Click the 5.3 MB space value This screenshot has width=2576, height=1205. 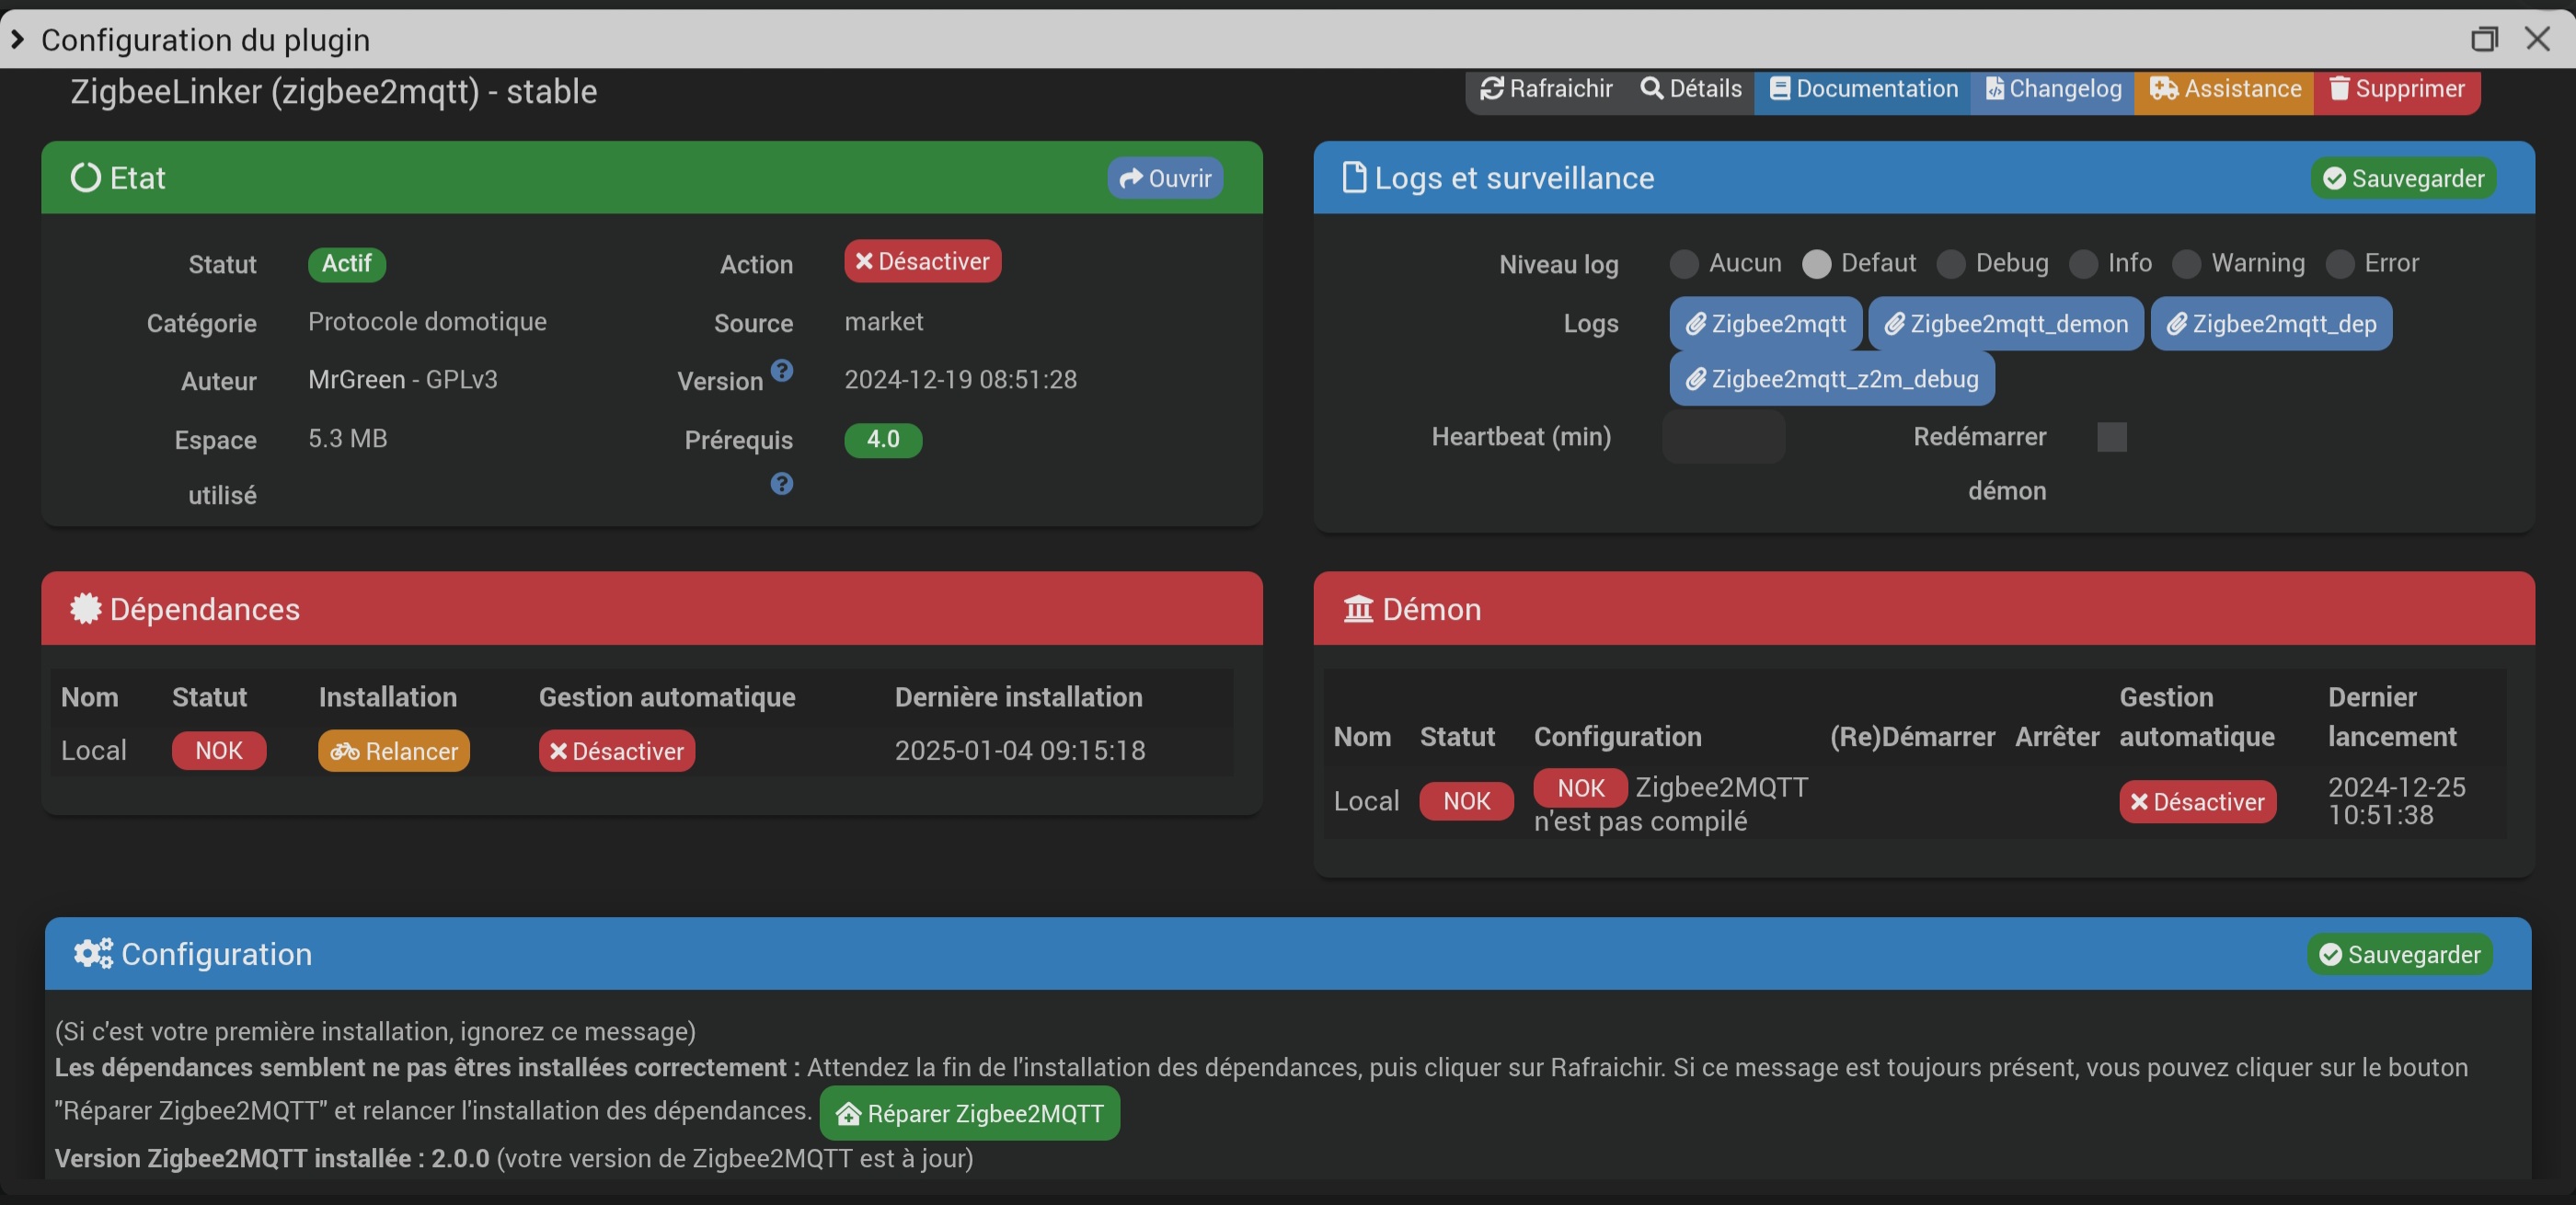347,439
